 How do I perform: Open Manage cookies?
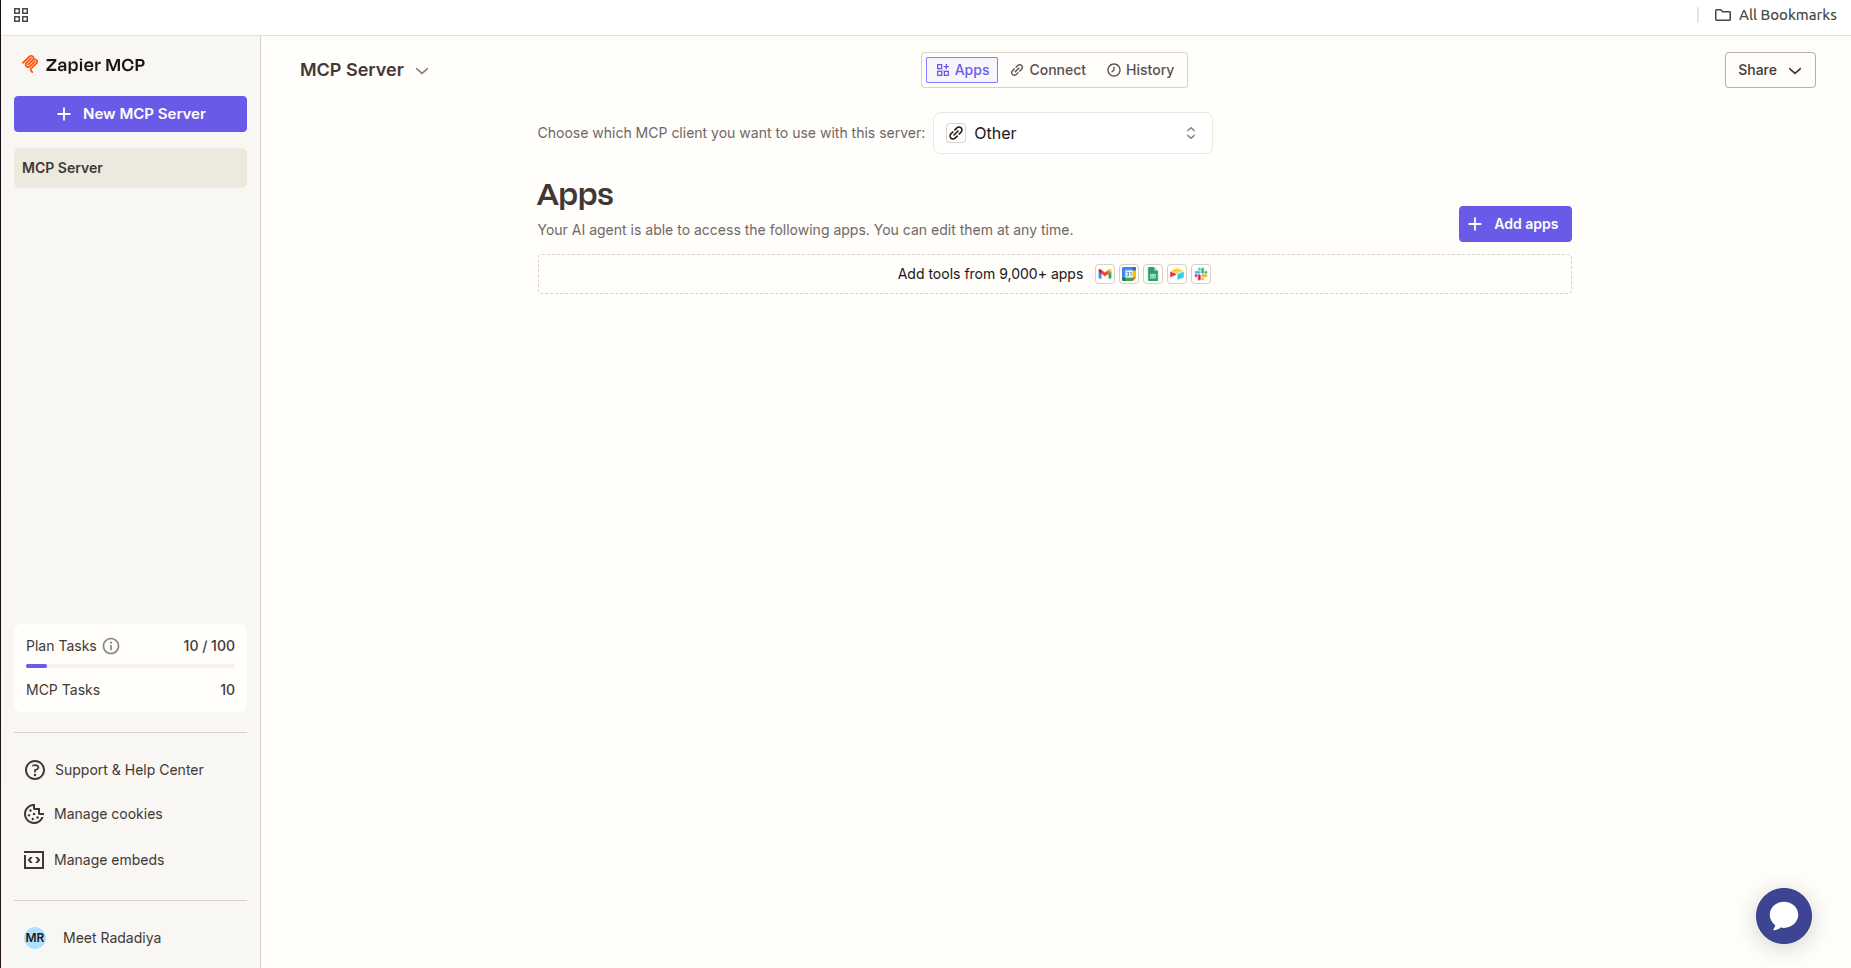(93, 814)
